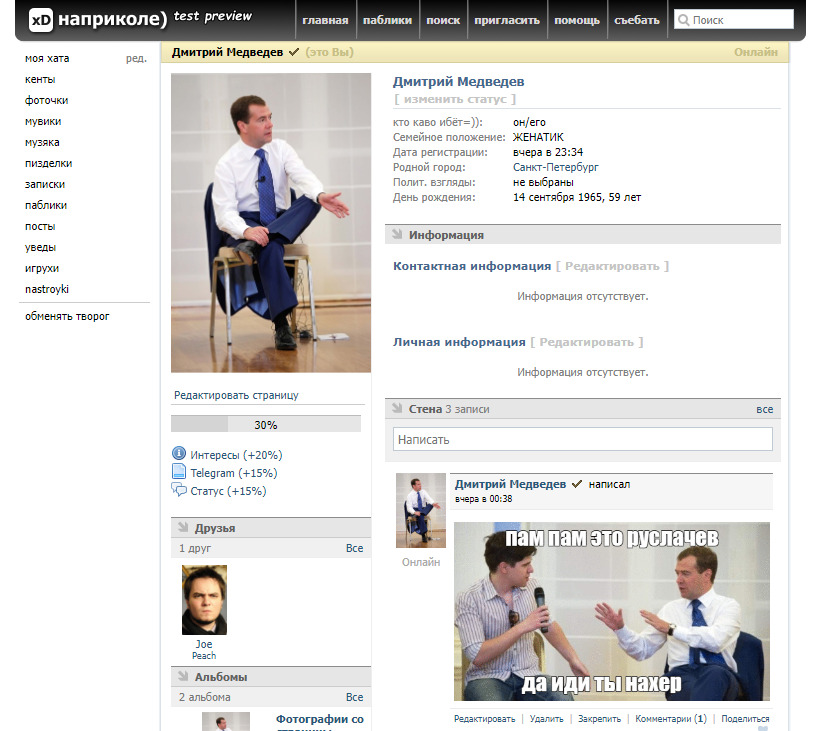Click the Написать wall input field
The height and width of the screenshot is (731, 821).
[x=582, y=439]
